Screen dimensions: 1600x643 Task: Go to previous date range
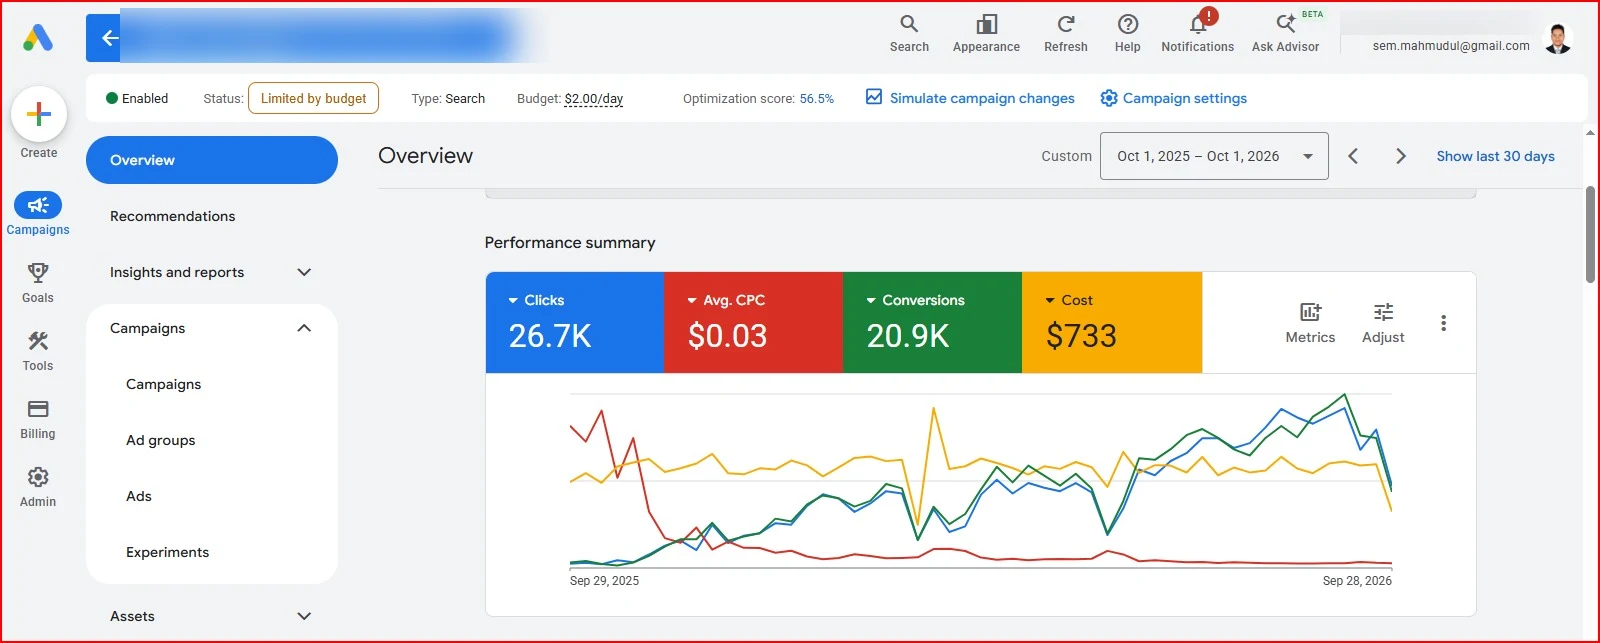[x=1353, y=156]
